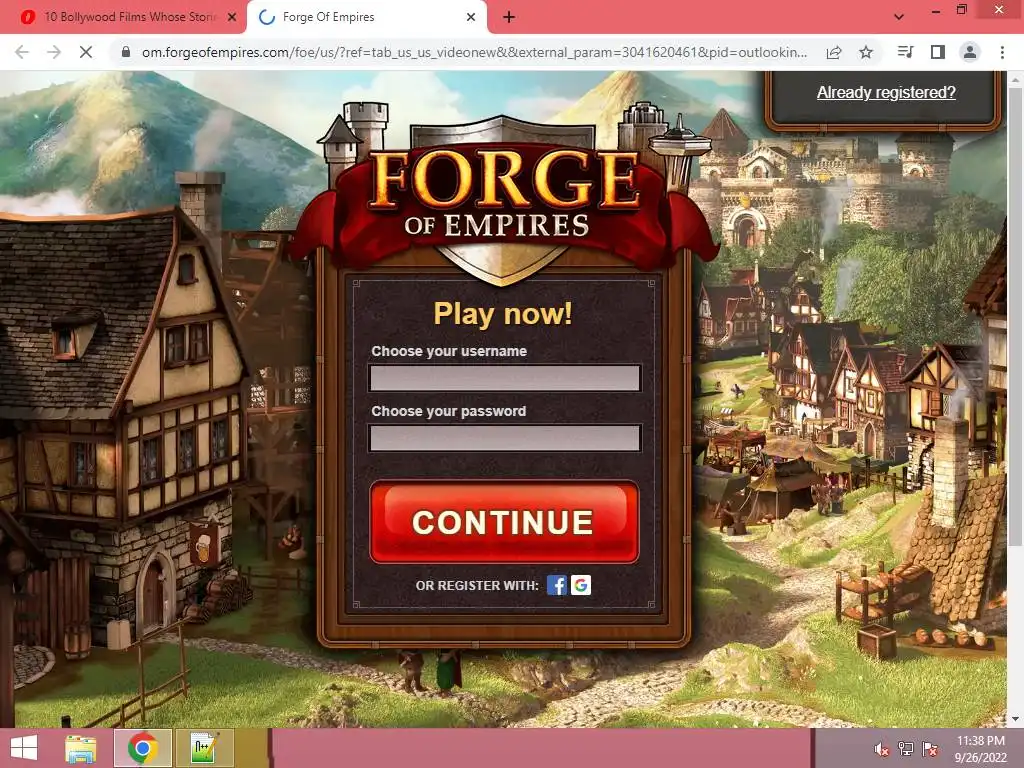Open a new browser tab
The width and height of the screenshot is (1024, 768).
[x=509, y=18]
